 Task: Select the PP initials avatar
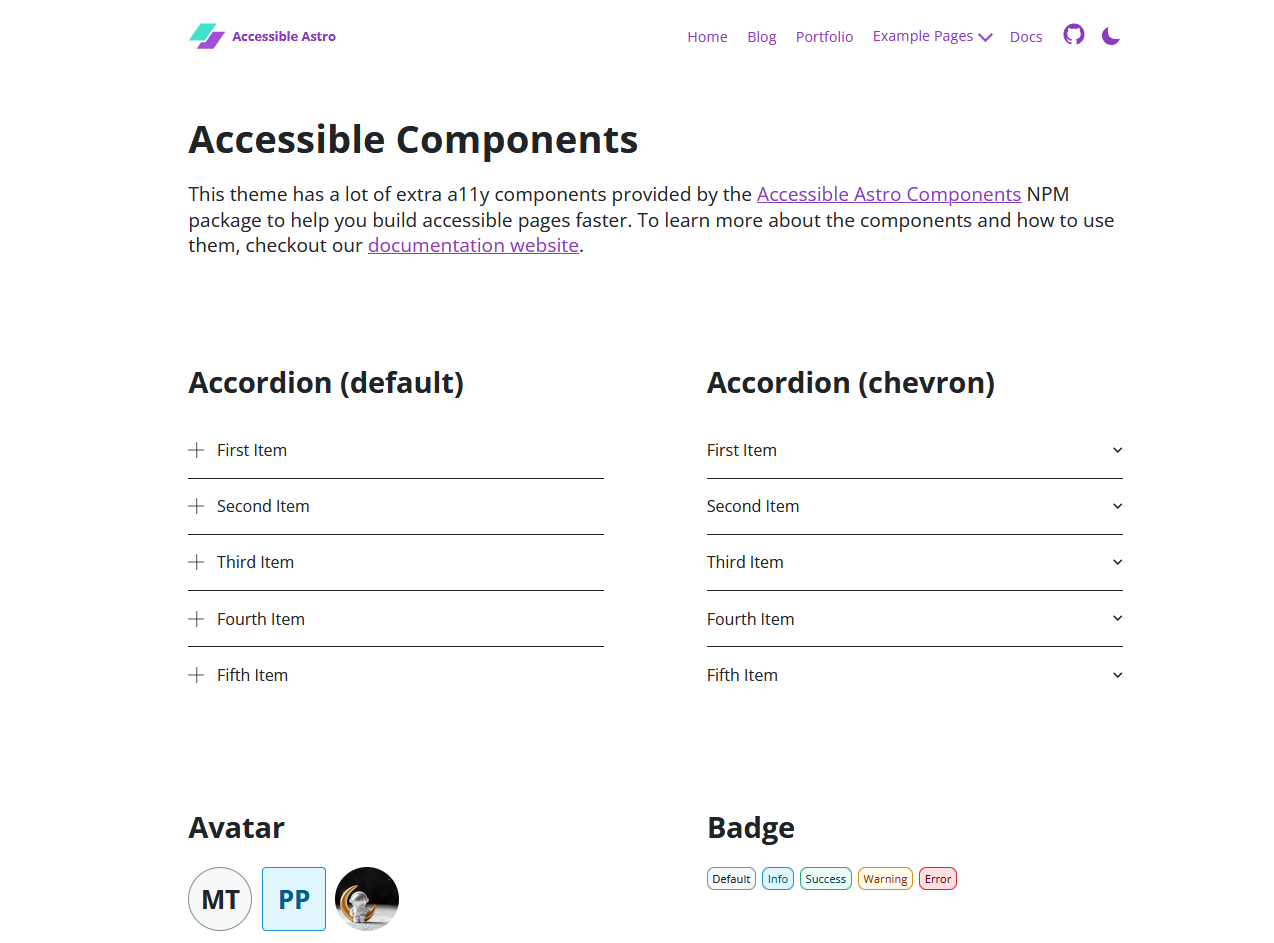tap(293, 898)
